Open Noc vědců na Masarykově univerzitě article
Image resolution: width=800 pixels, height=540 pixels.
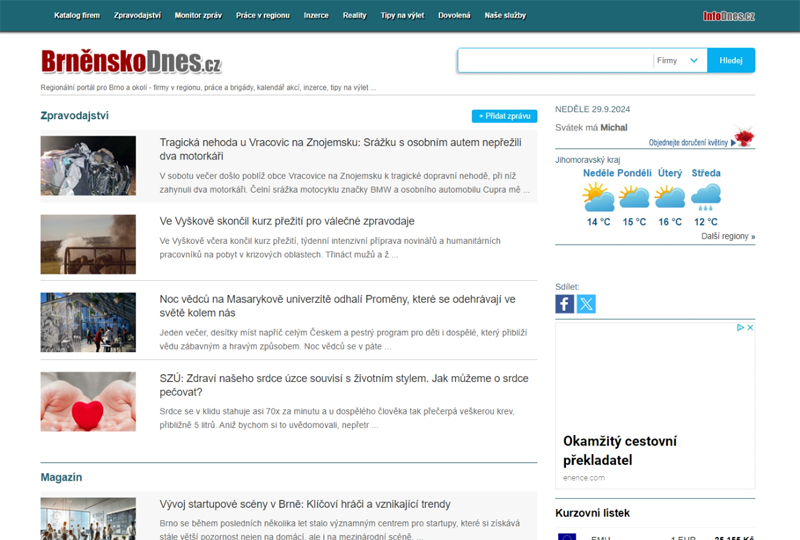point(337,306)
